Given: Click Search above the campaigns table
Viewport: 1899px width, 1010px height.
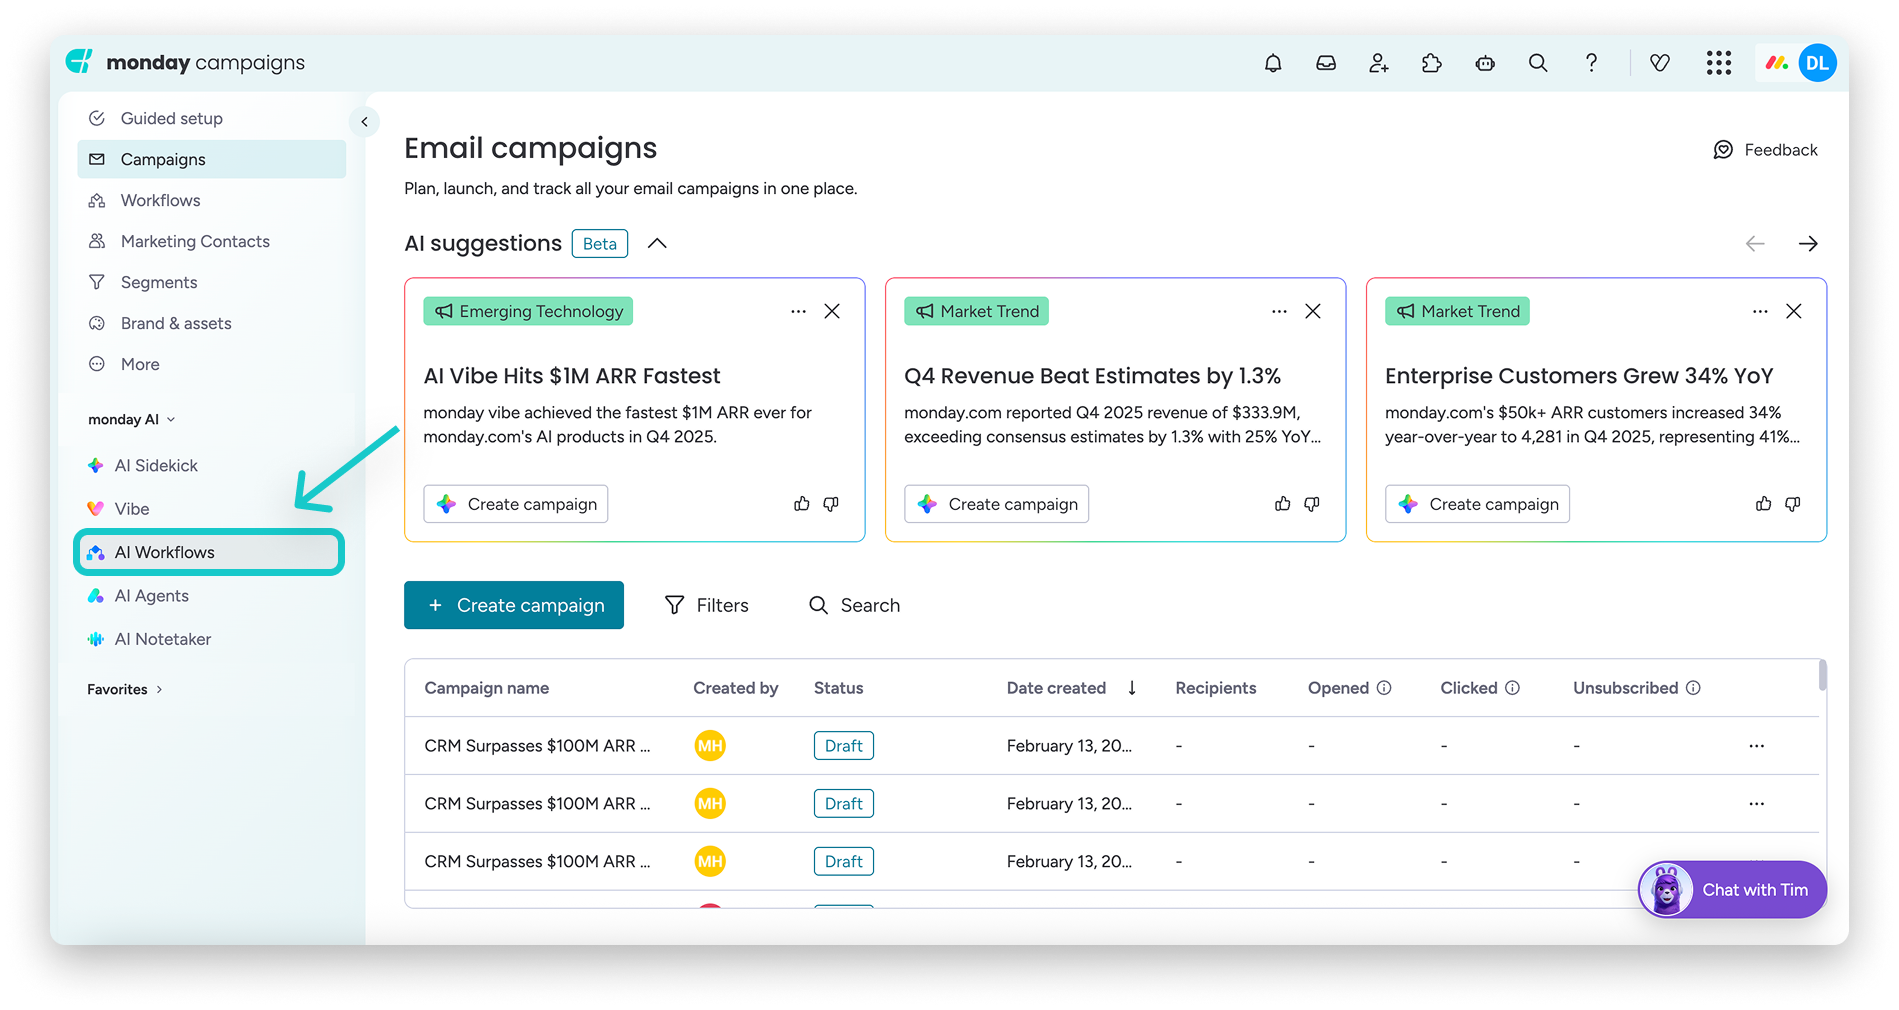Looking at the screenshot, I should [x=854, y=605].
